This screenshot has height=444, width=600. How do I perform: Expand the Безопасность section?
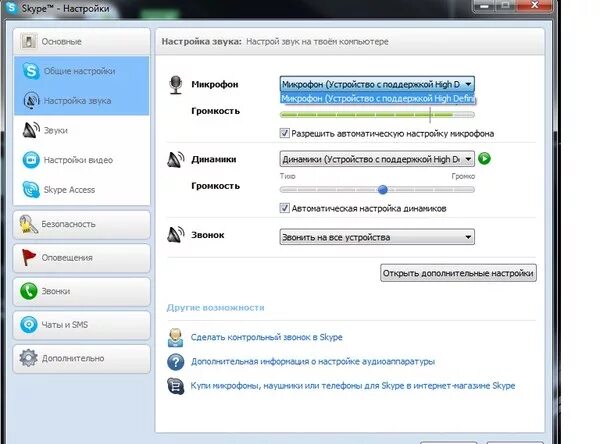pyautogui.click(x=82, y=224)
